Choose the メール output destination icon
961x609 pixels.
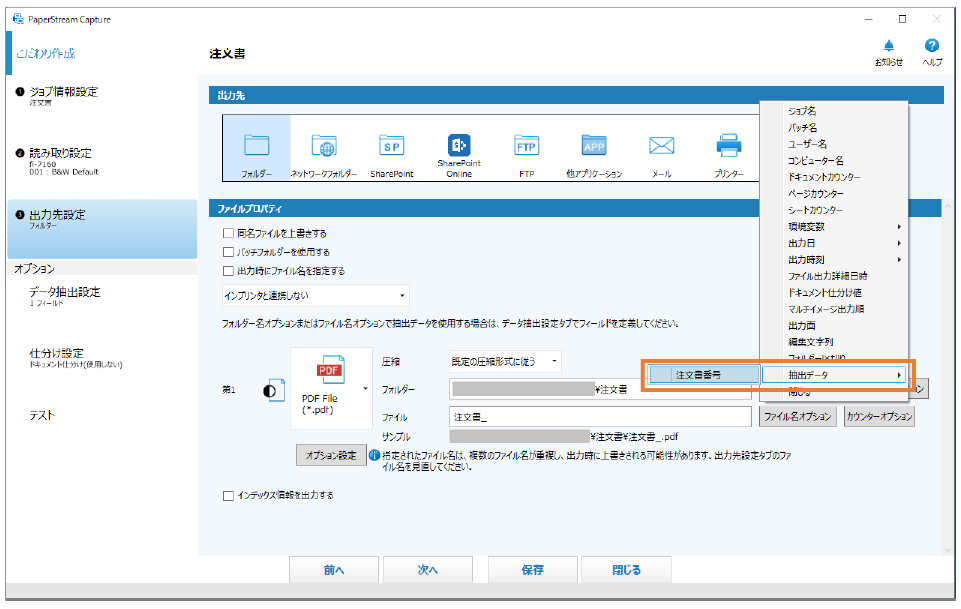(661, 148)
